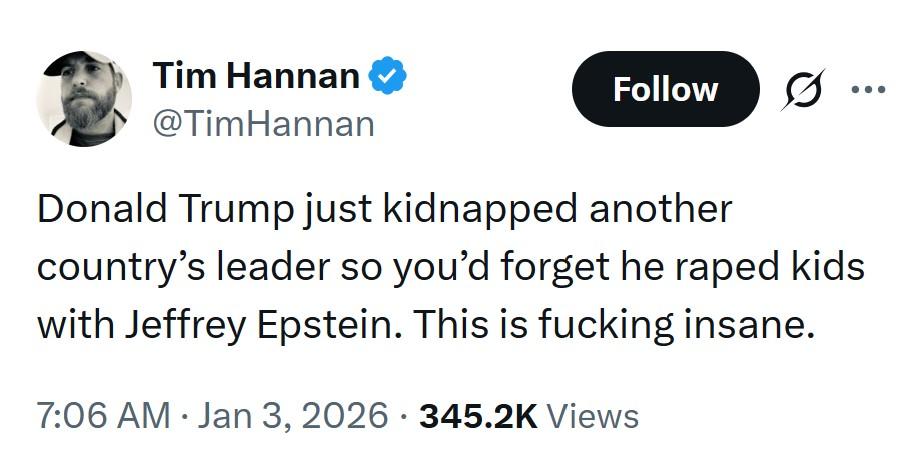Tap the verified badge beside Tim Hannan
The height and width of the screenshot is (475, 901).
pos(388,76)
